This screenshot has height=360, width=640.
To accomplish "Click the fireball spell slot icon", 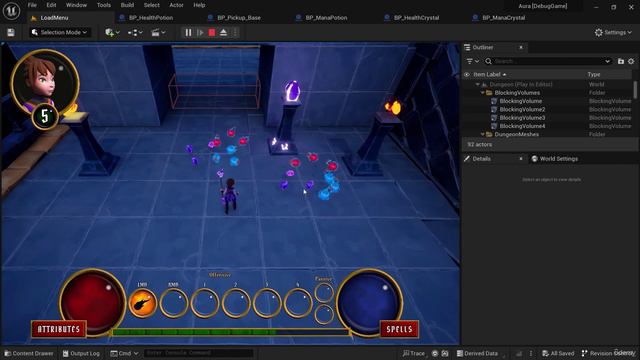I will tap(142, 302).
